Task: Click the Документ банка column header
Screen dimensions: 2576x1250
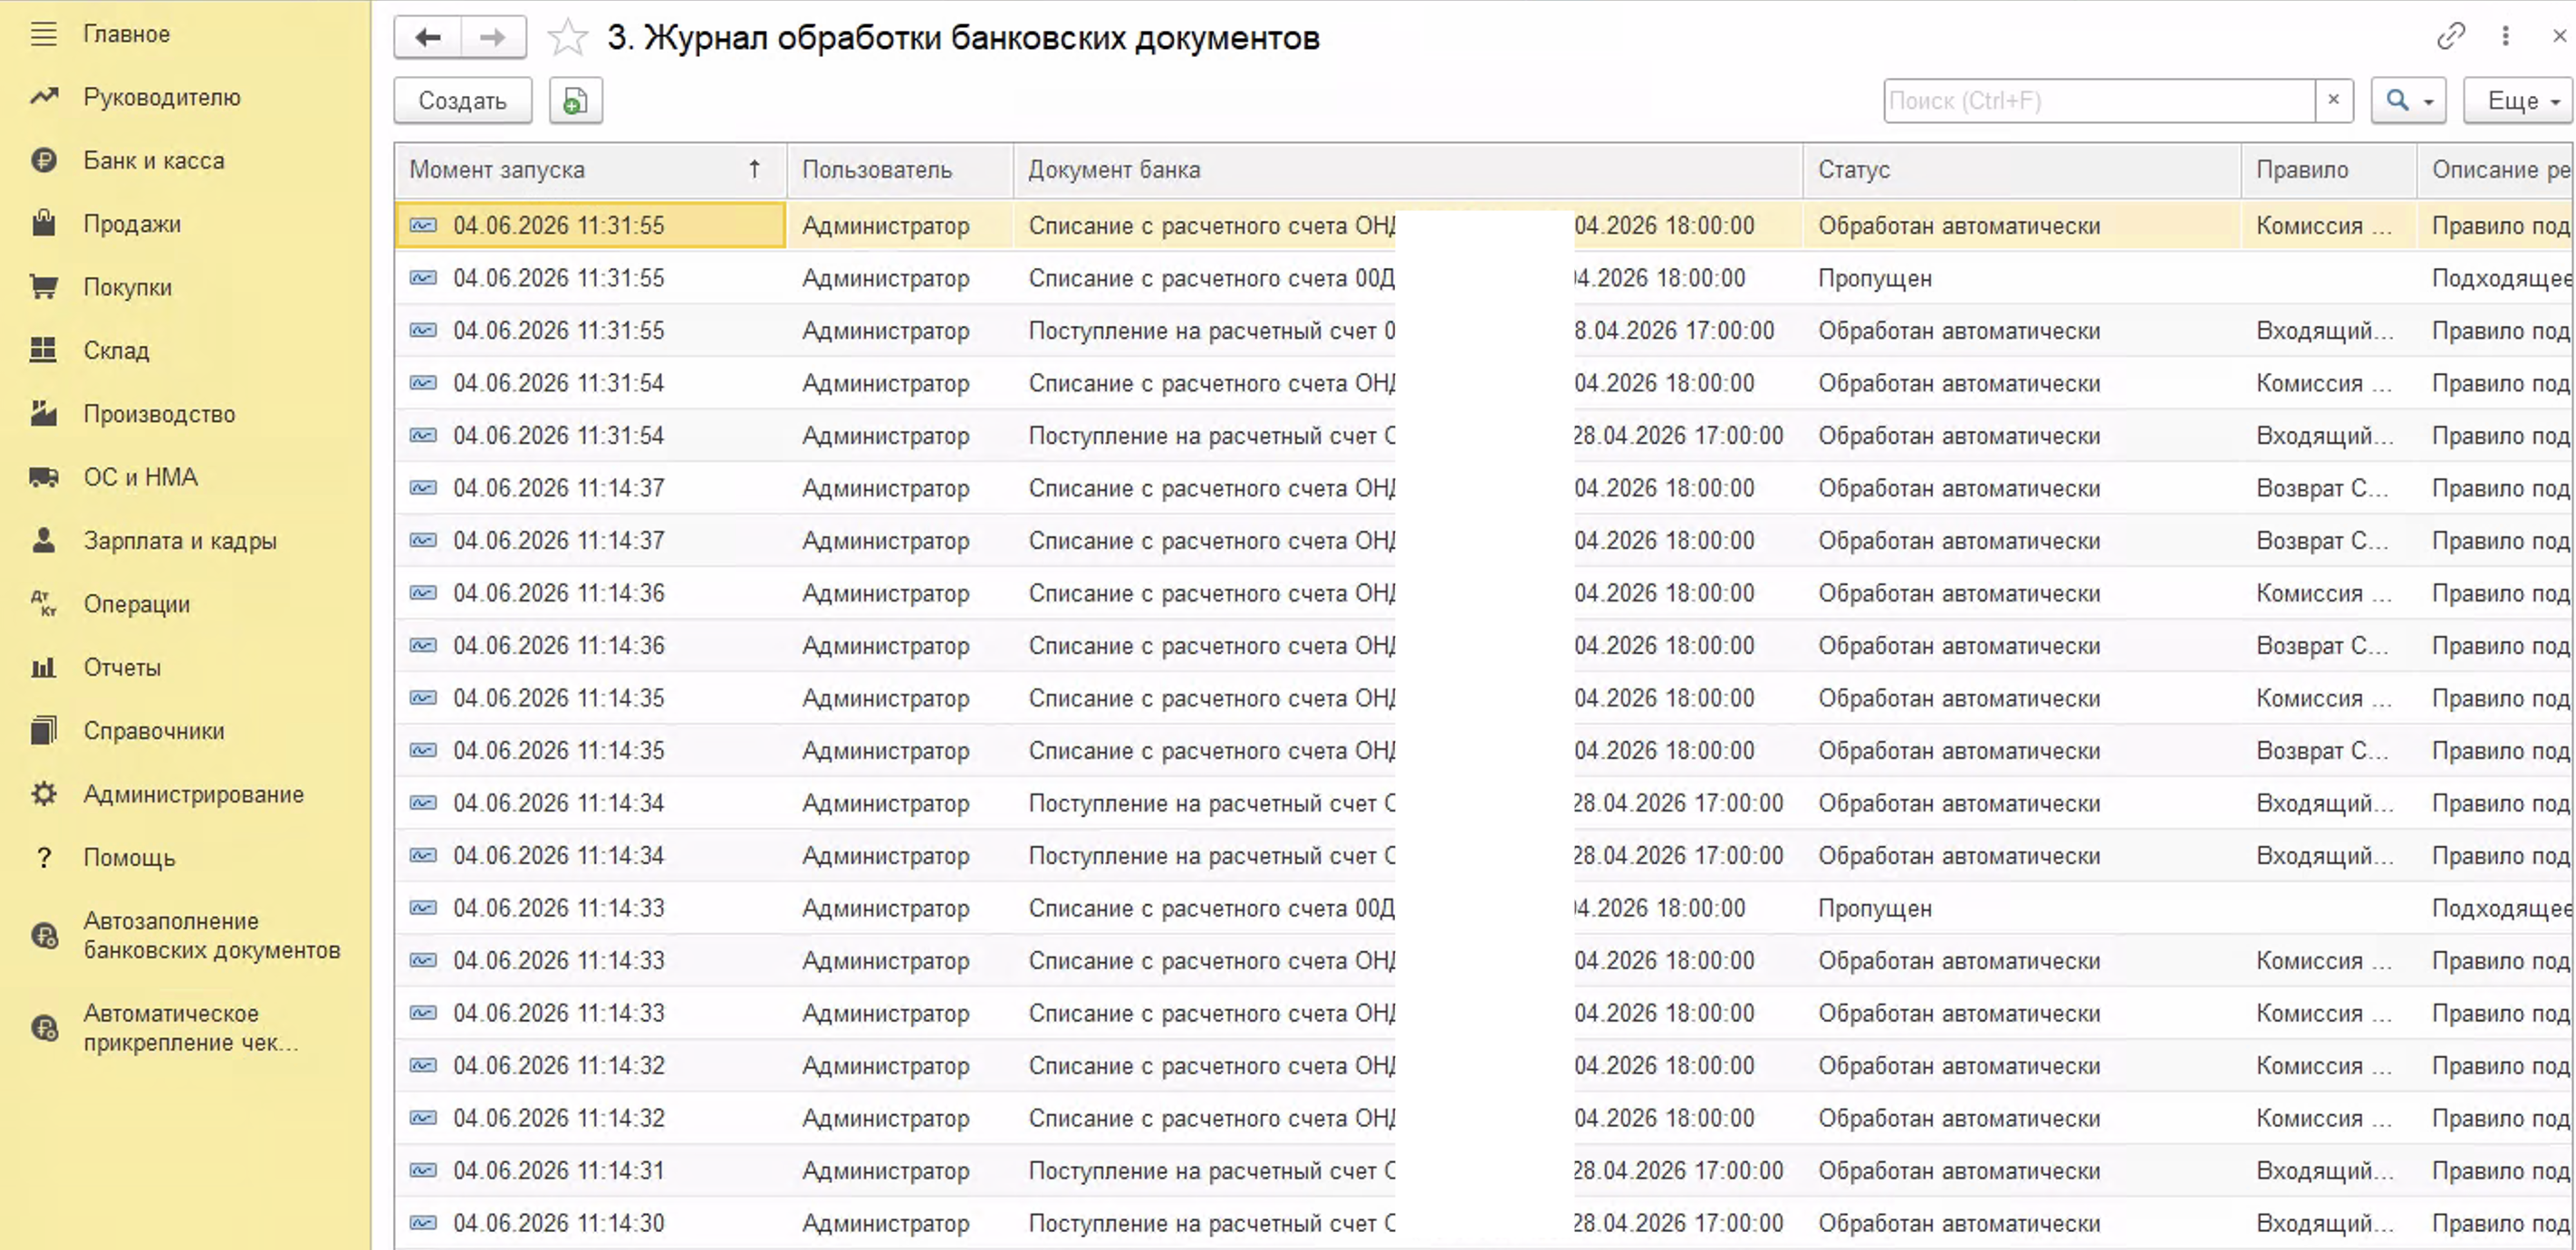Action: click(1408, 170)
